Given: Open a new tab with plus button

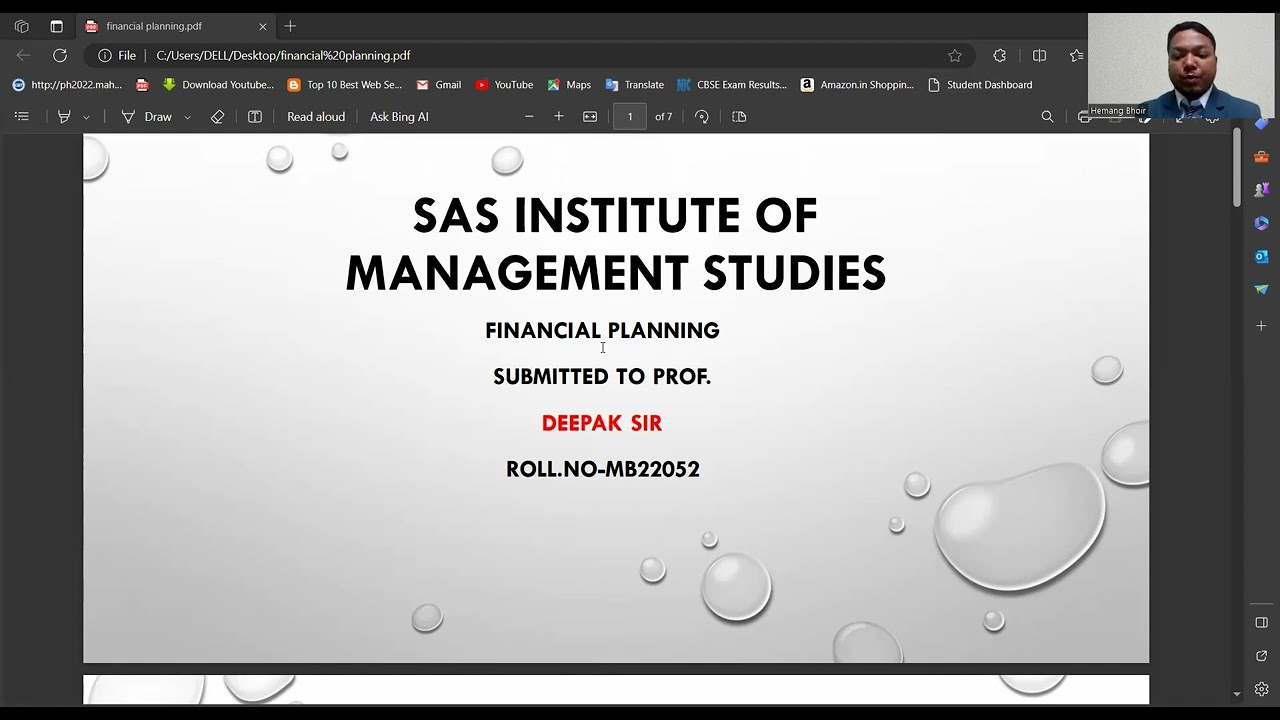Looking at the screenshot, I should click(290, 26).
